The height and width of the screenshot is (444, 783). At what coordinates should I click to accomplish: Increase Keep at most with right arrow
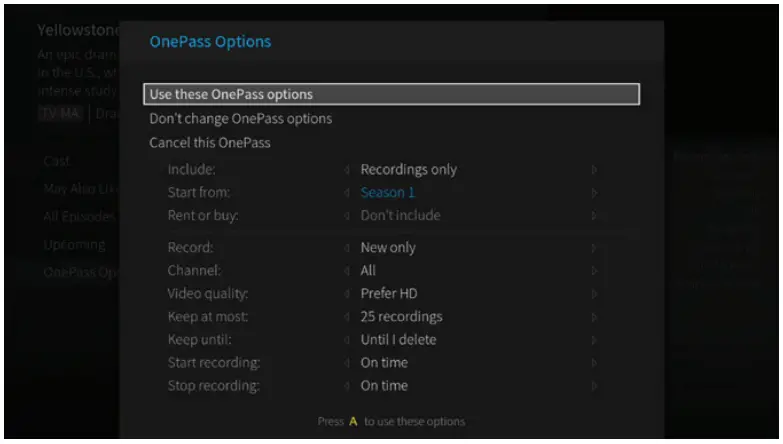click(594, 317)
